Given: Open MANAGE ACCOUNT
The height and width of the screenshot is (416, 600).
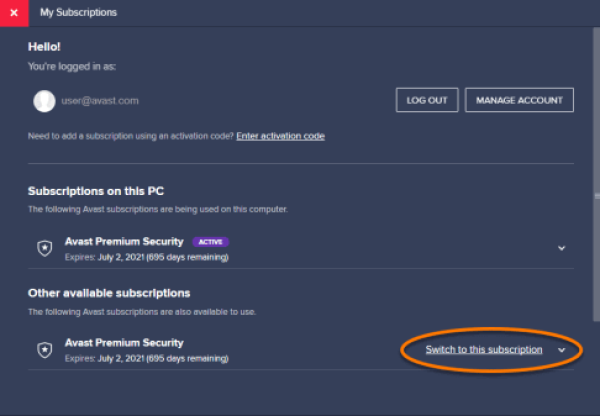Looking at the screenshot, I should pyautogui.click(x=519, y=100).
